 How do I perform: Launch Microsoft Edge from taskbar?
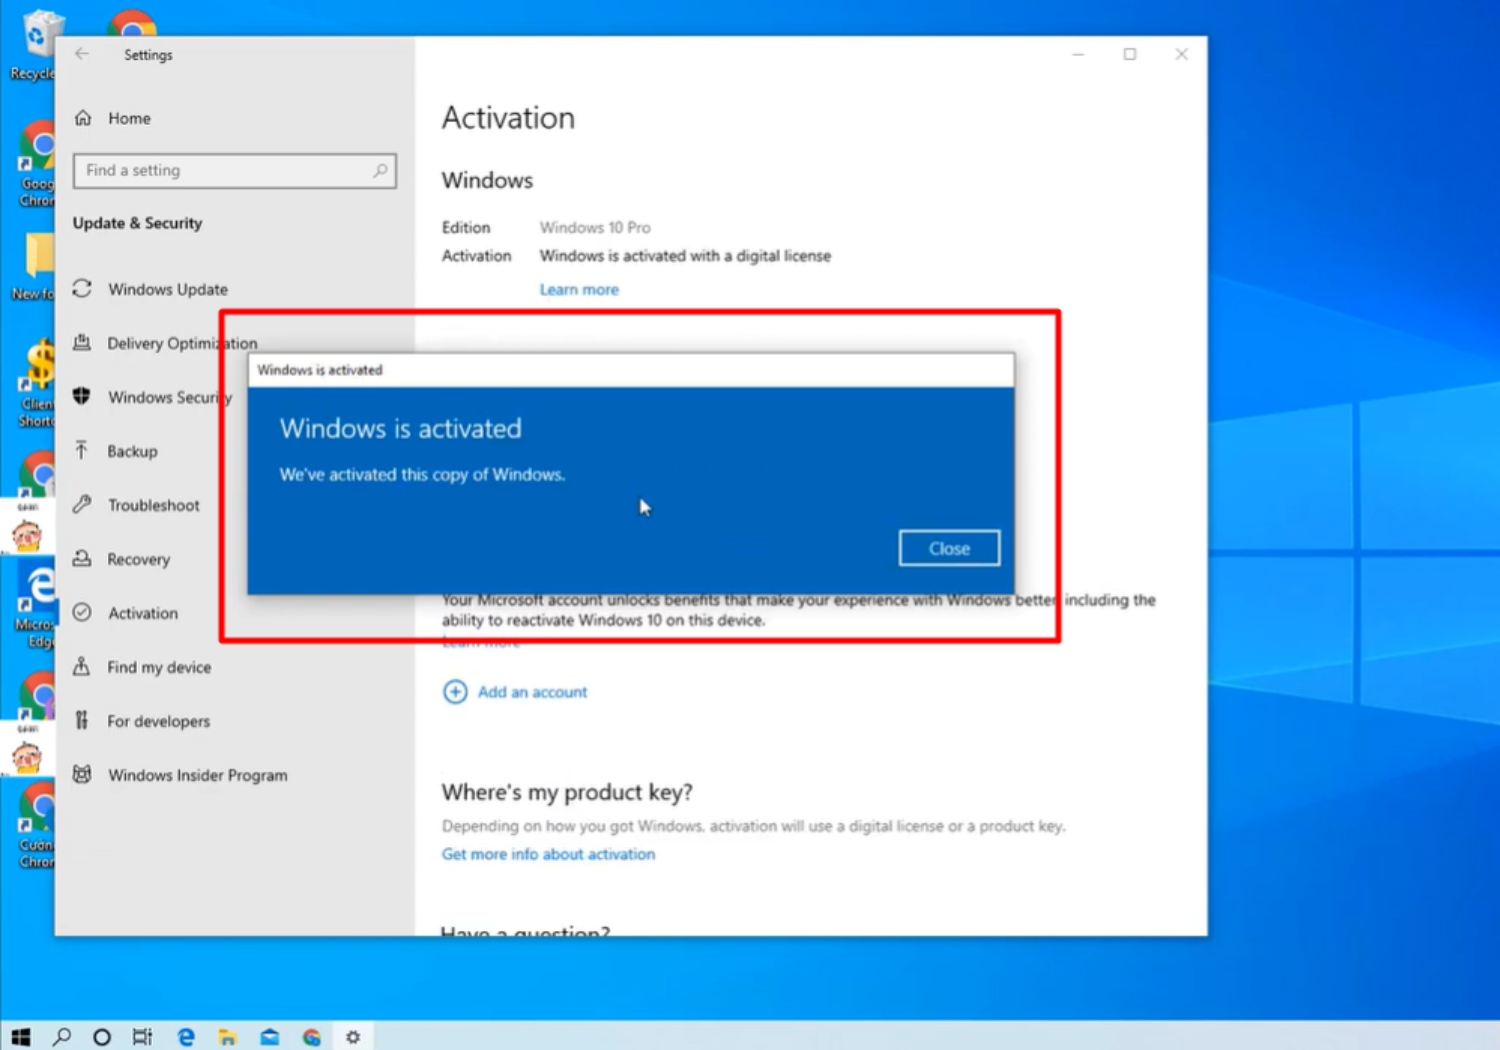click(186, 1037)
